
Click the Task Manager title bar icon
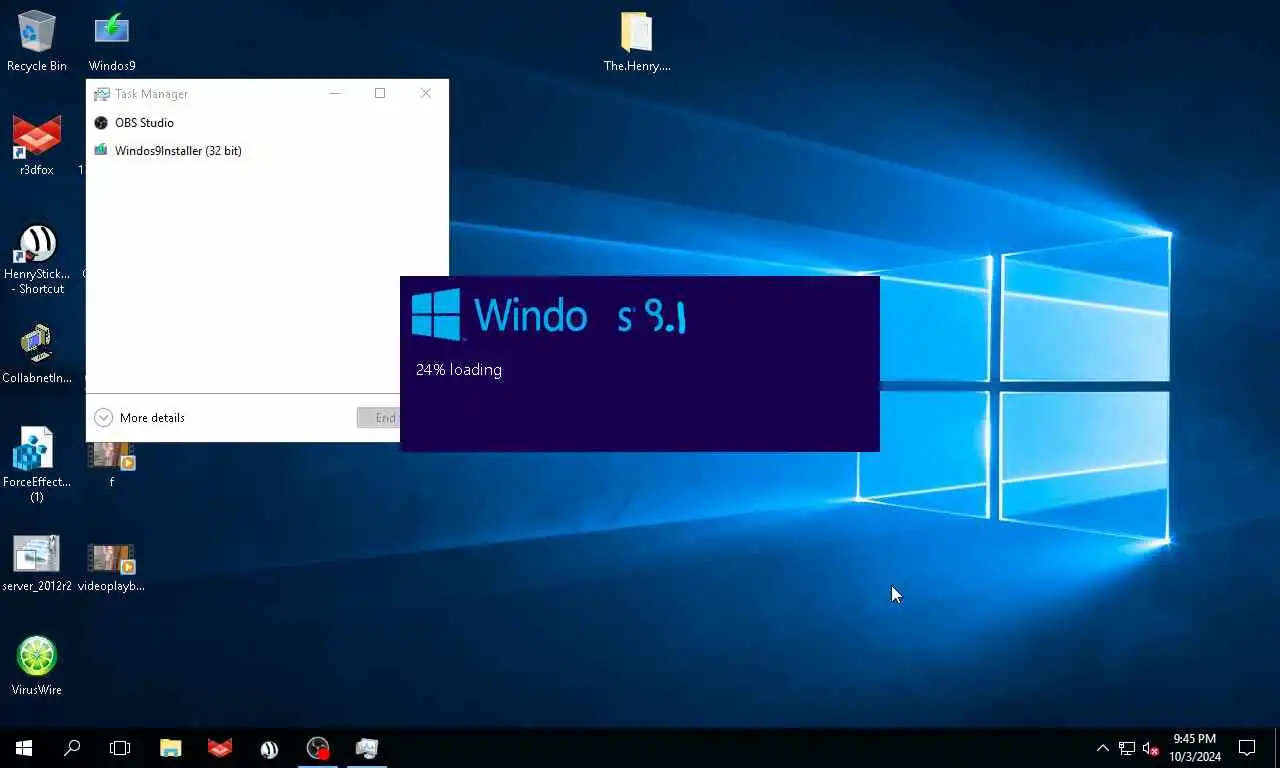point(101,94)
